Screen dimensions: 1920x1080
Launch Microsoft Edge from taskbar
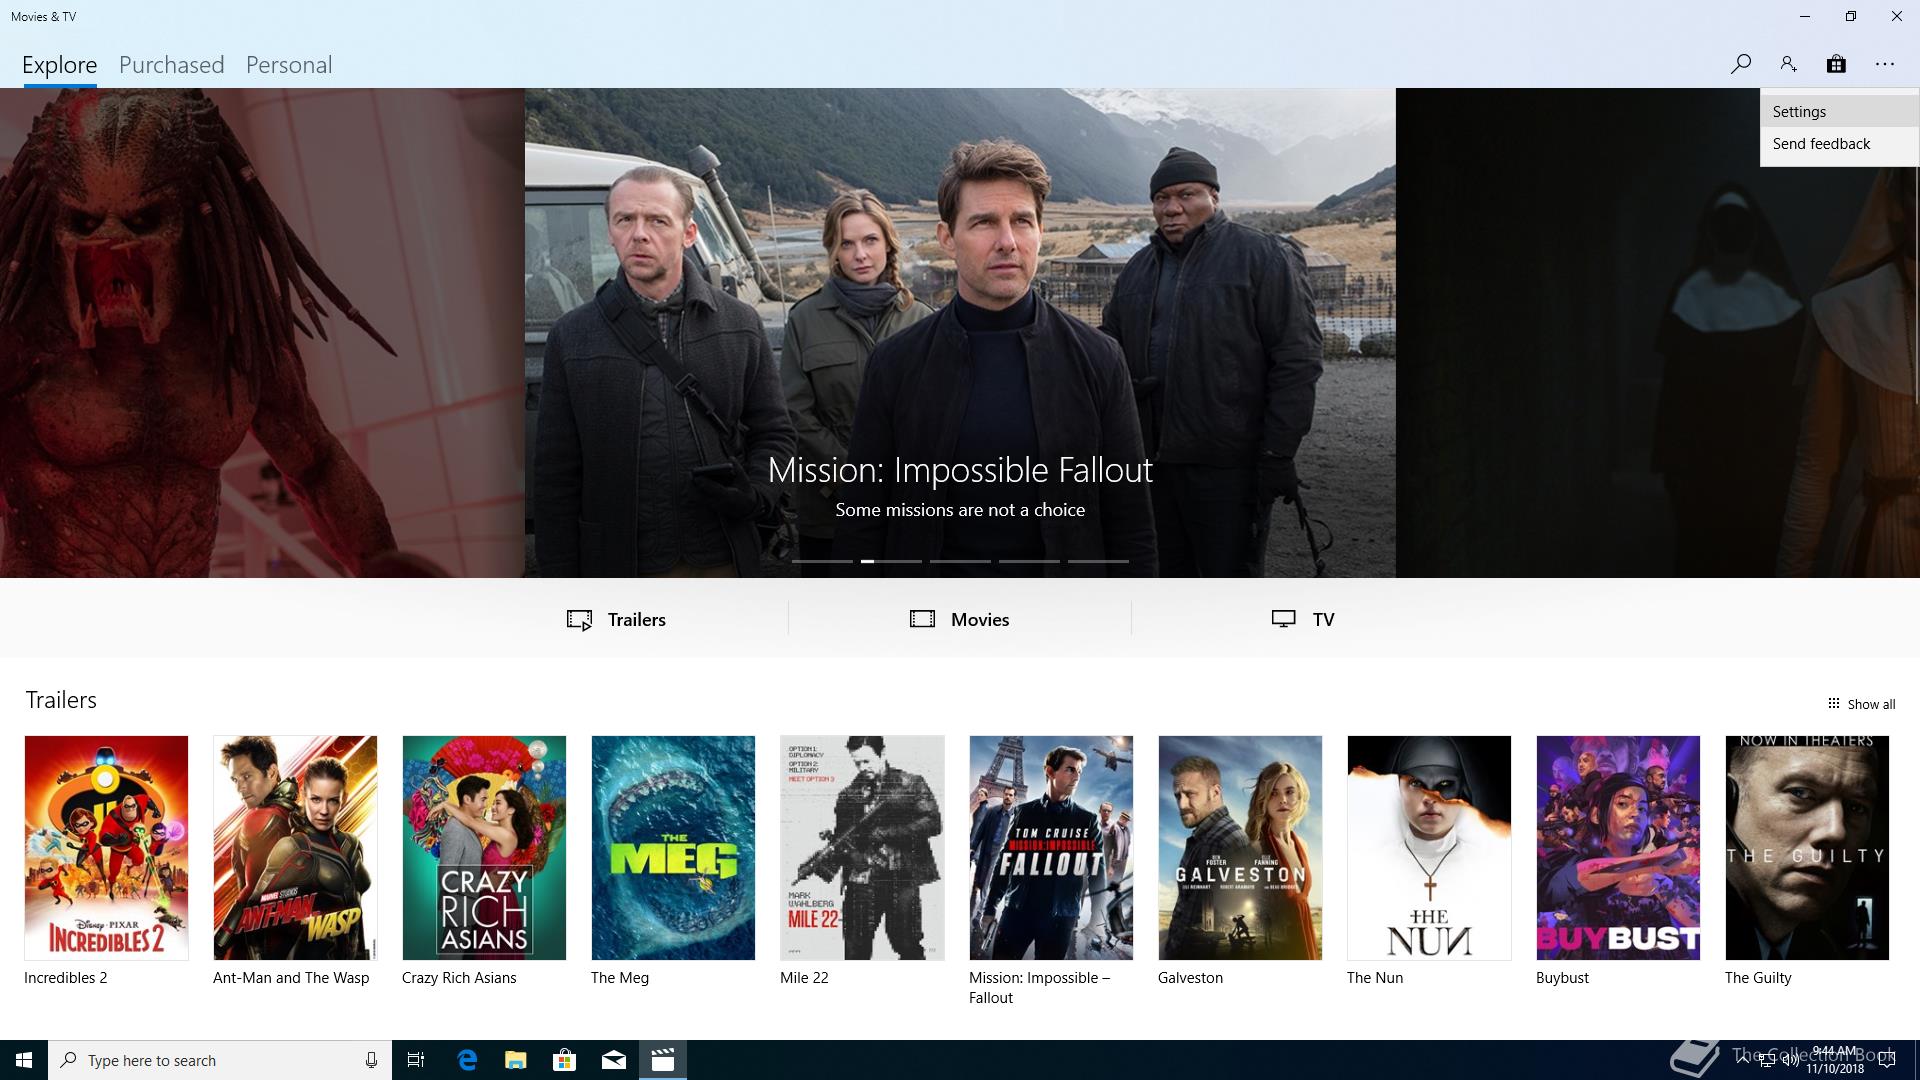[466, 1060]
